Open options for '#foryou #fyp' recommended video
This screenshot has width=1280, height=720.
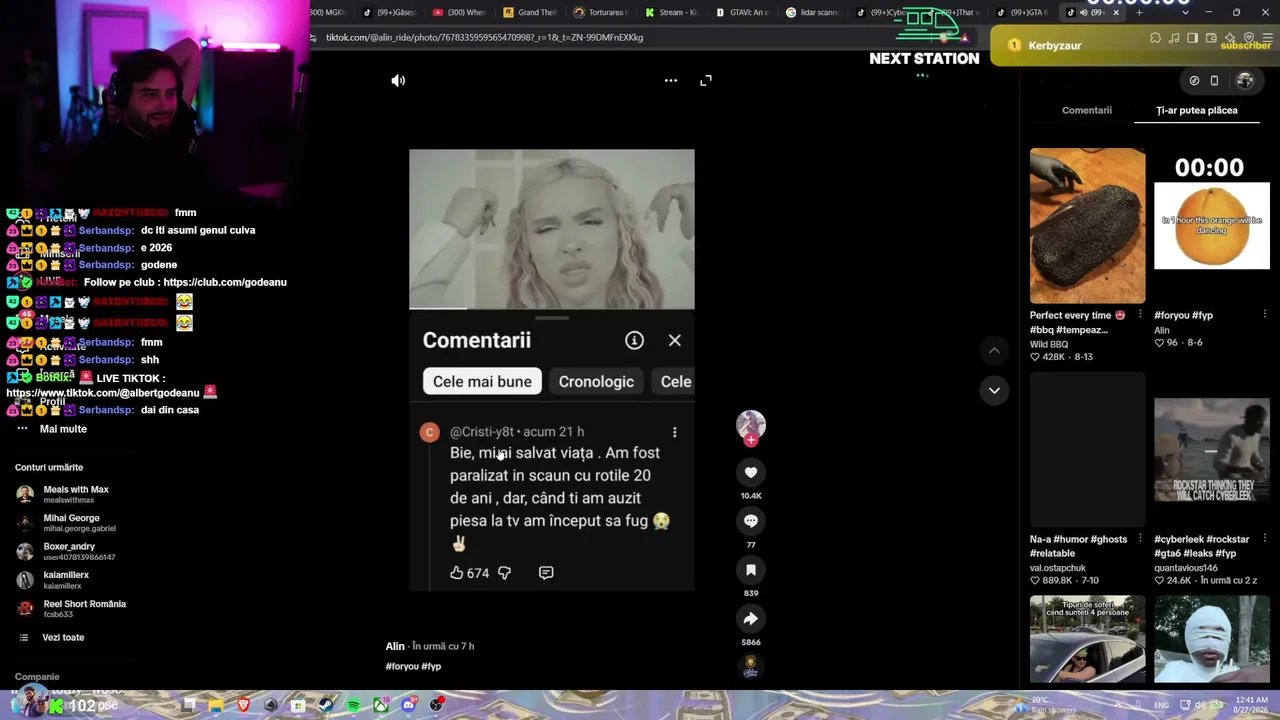1264,315
